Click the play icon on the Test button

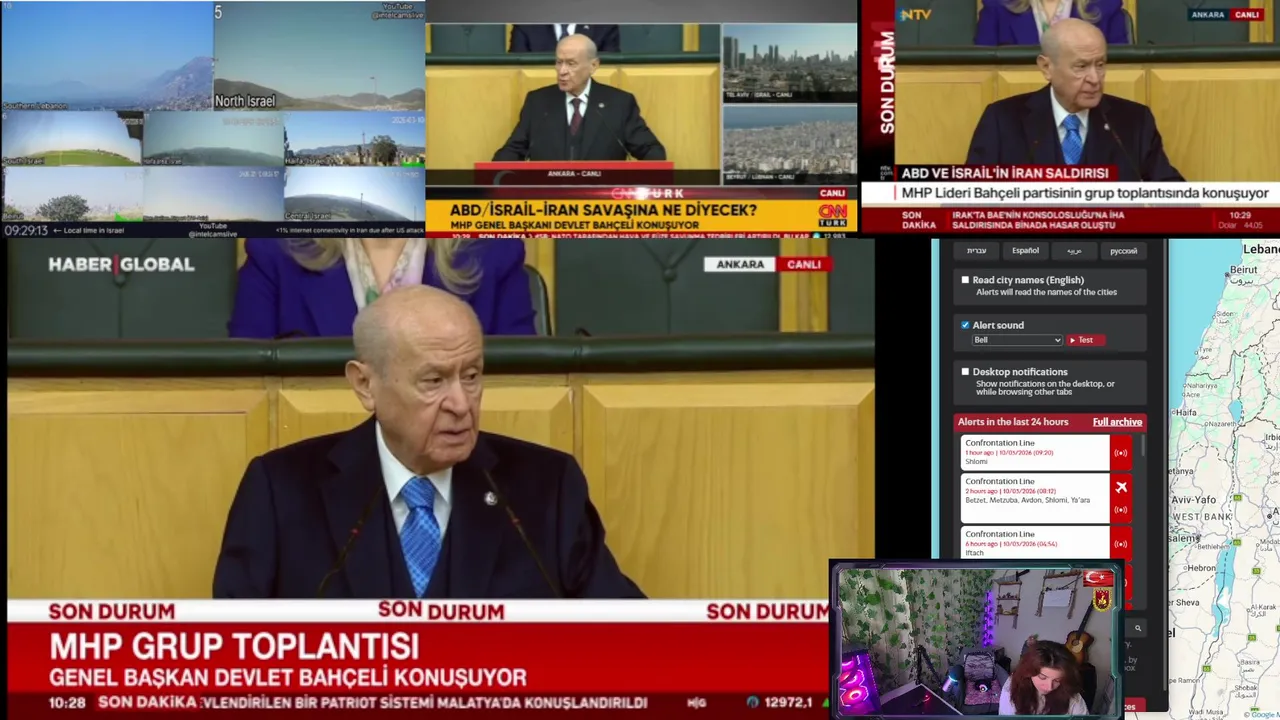1072,340
